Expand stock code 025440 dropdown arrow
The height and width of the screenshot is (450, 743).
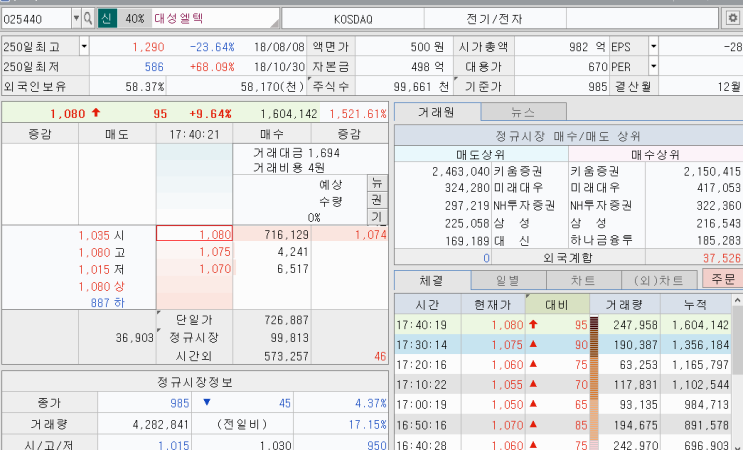point(76,19)
